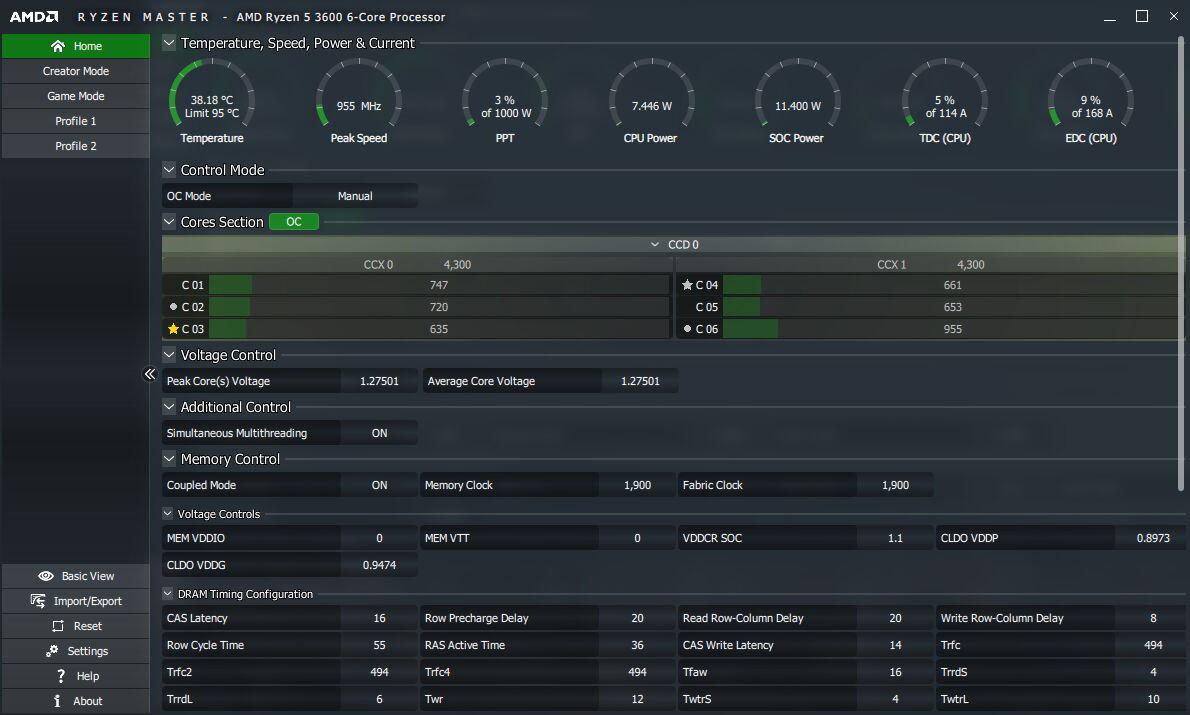Viewport: 1190px width, 715px height.
Task: Click CLDO VDDG value 0.9474
Action: pos(379,565)
